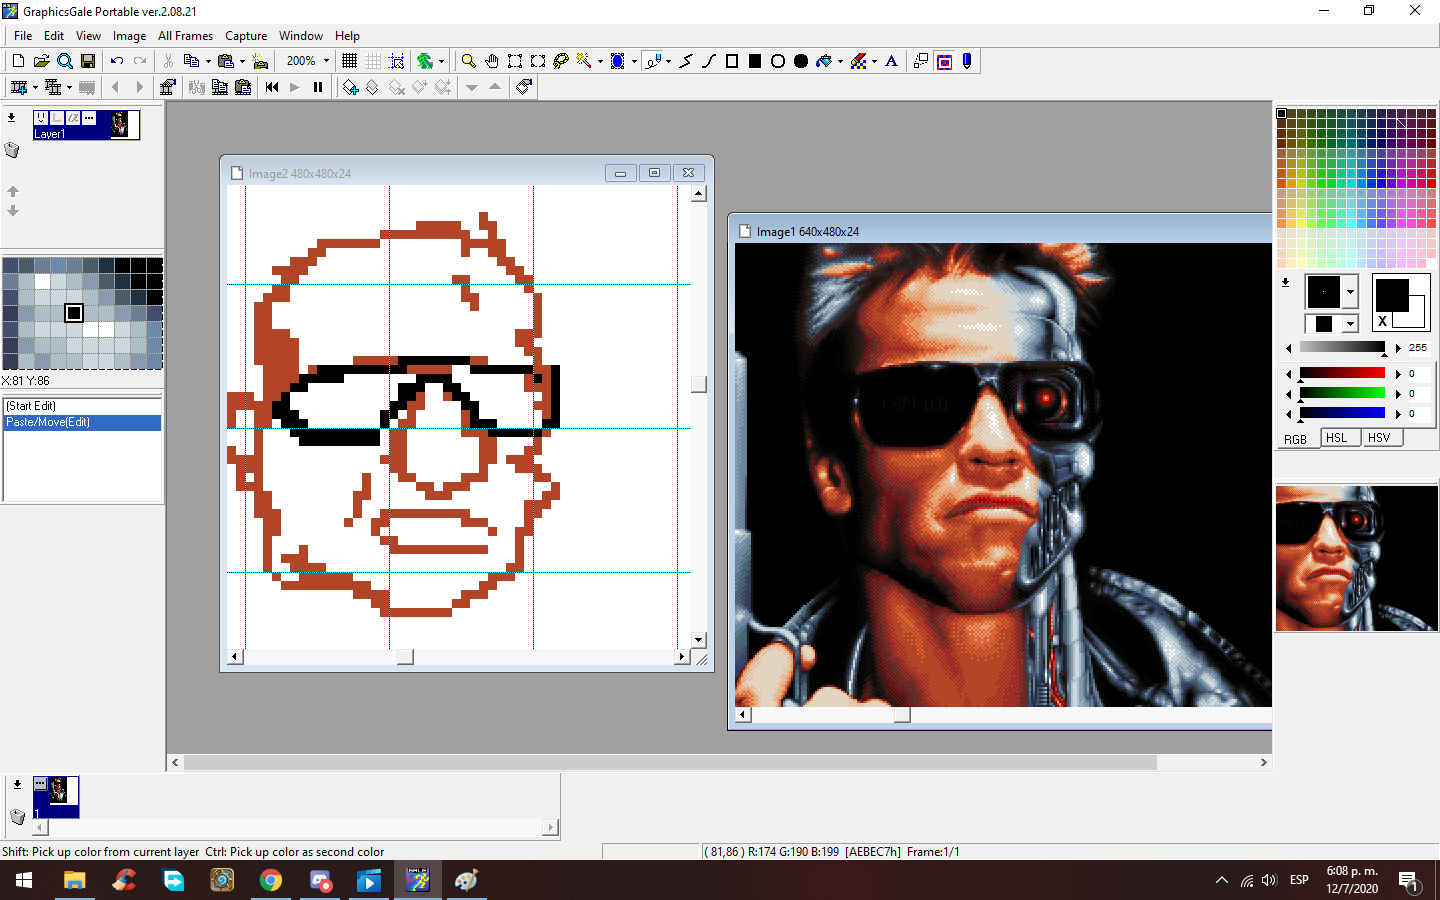
Task: Toggle Layer1 alpha transparency button
Action: (x=73, y=118)
